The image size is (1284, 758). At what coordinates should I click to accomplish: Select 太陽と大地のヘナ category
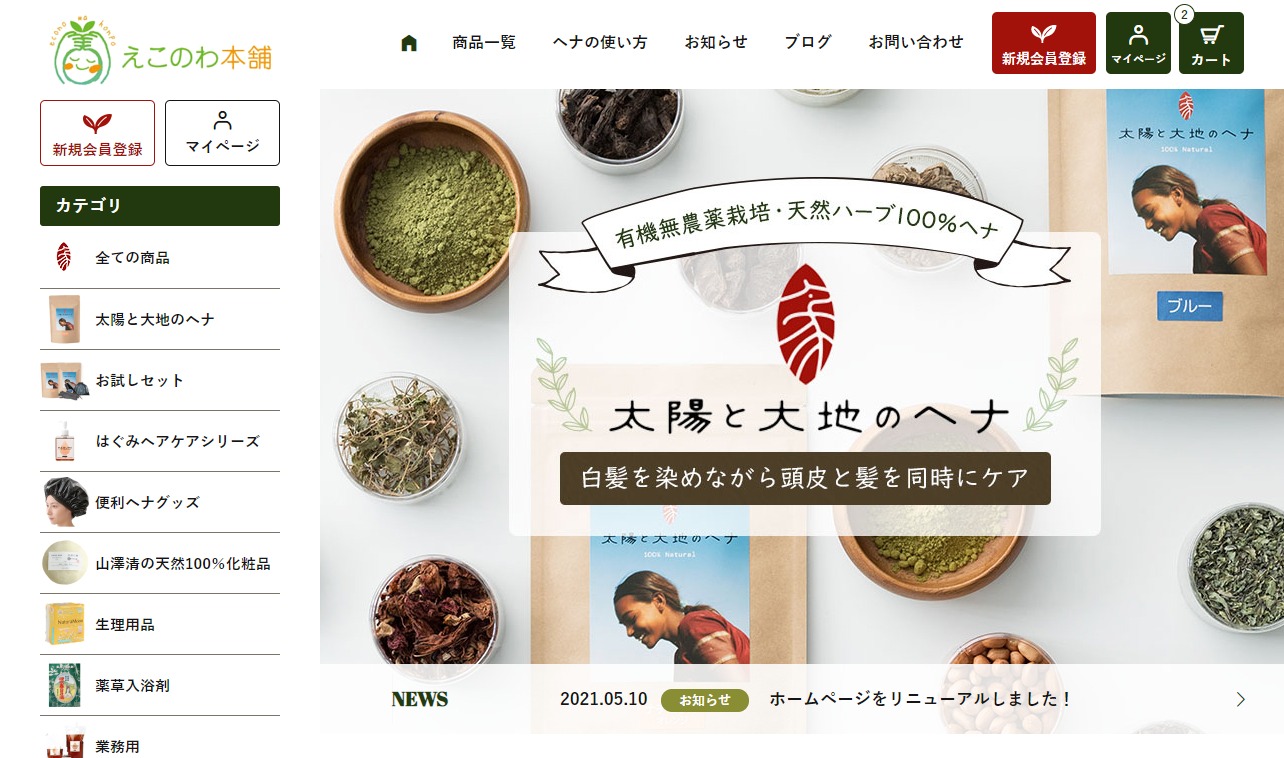pos(160,319)
